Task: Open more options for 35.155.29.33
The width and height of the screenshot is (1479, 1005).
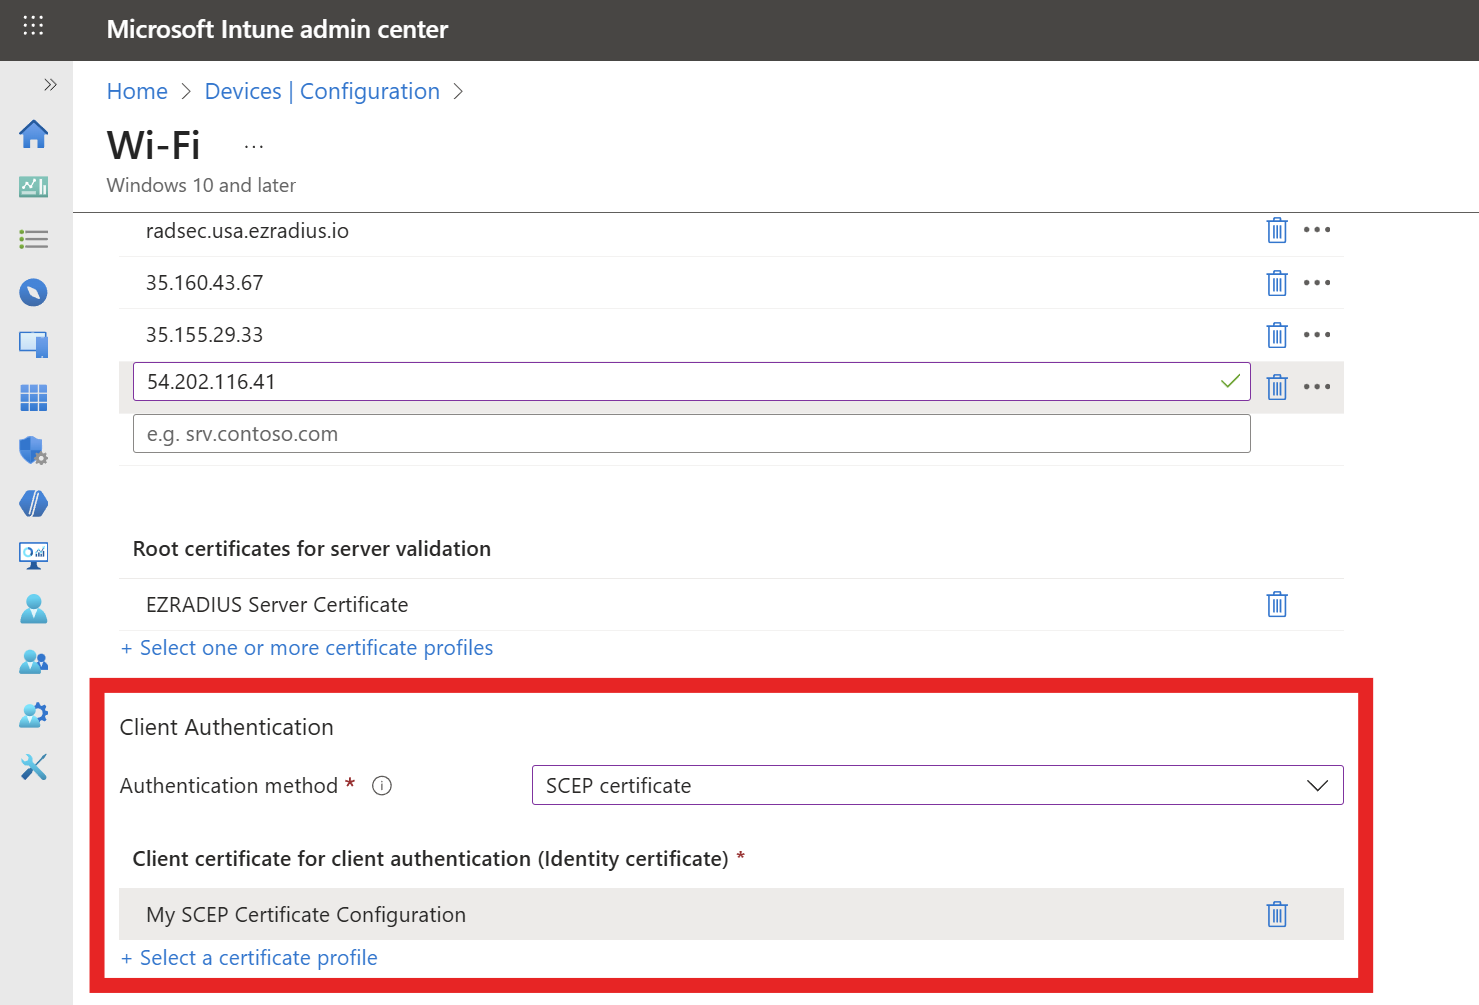Action: click(1317, 335)
